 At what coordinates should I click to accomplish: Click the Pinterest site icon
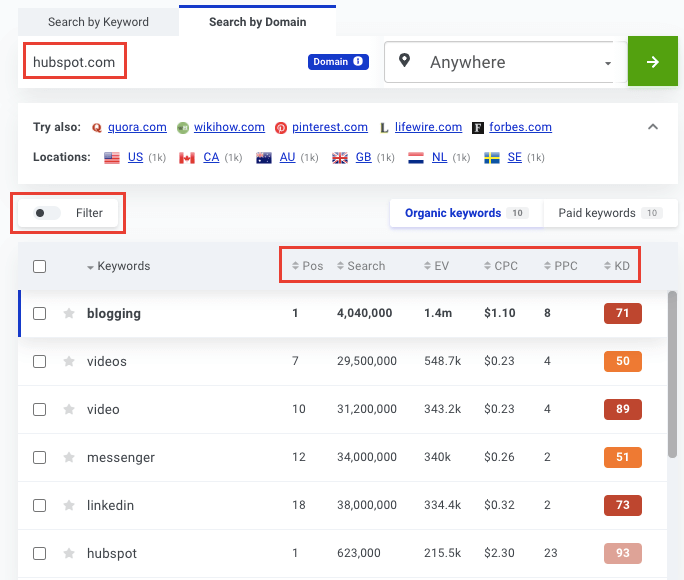click(x=281, y=128)
